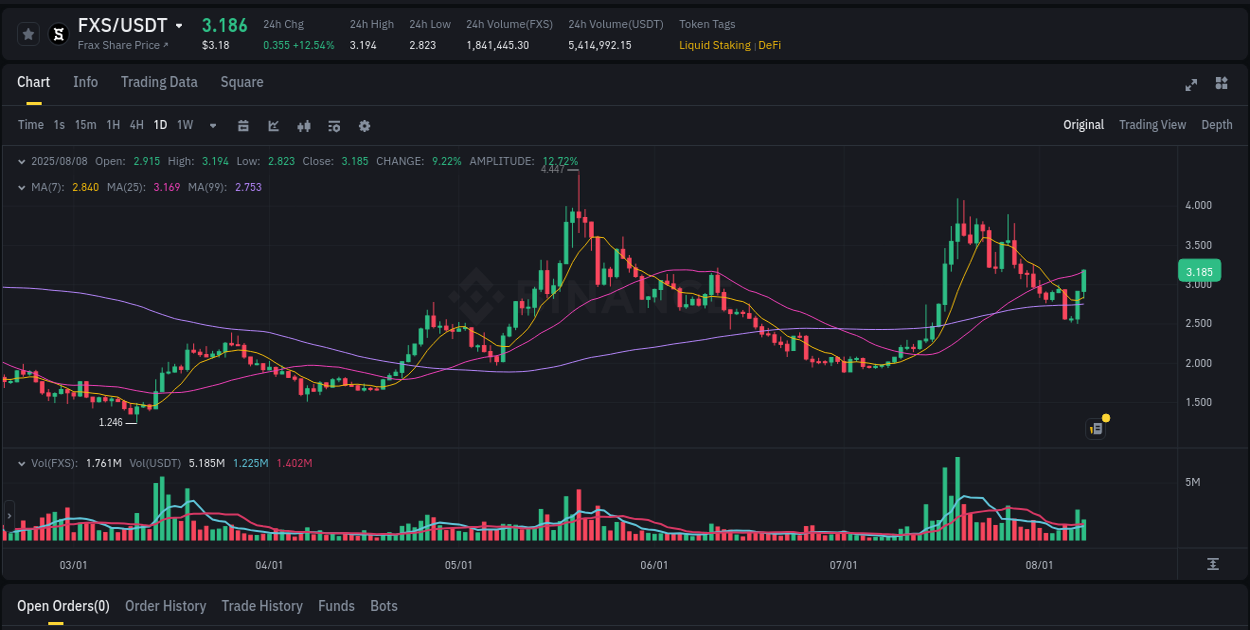The image size is (1250, 630).
Task: Open the extra timeframe dropdown arrow
Action: coord(212,126)
